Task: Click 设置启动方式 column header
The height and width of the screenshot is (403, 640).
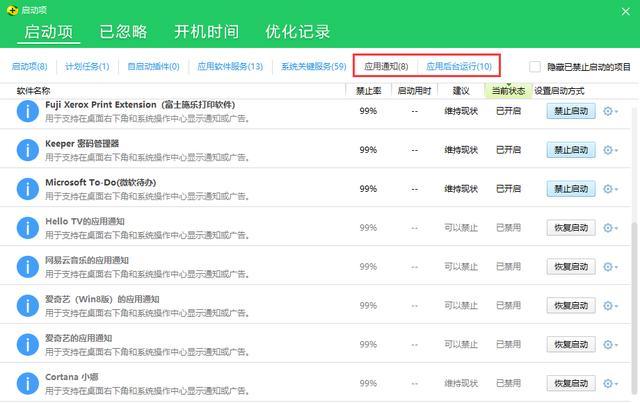Action: tap(559, 91)
